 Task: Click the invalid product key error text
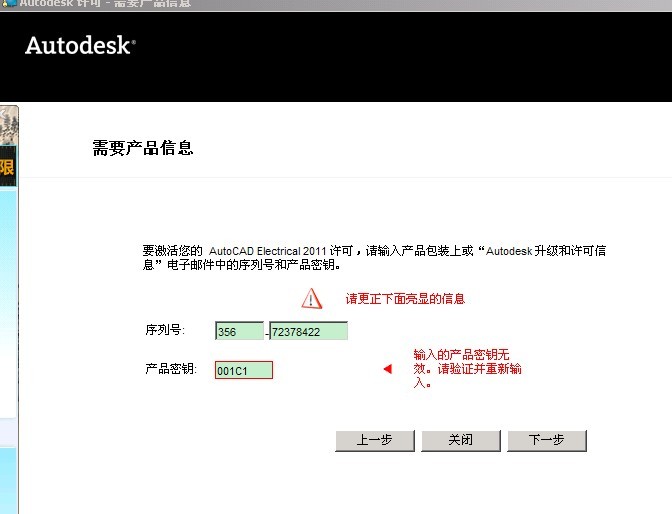tap(467, 368)
